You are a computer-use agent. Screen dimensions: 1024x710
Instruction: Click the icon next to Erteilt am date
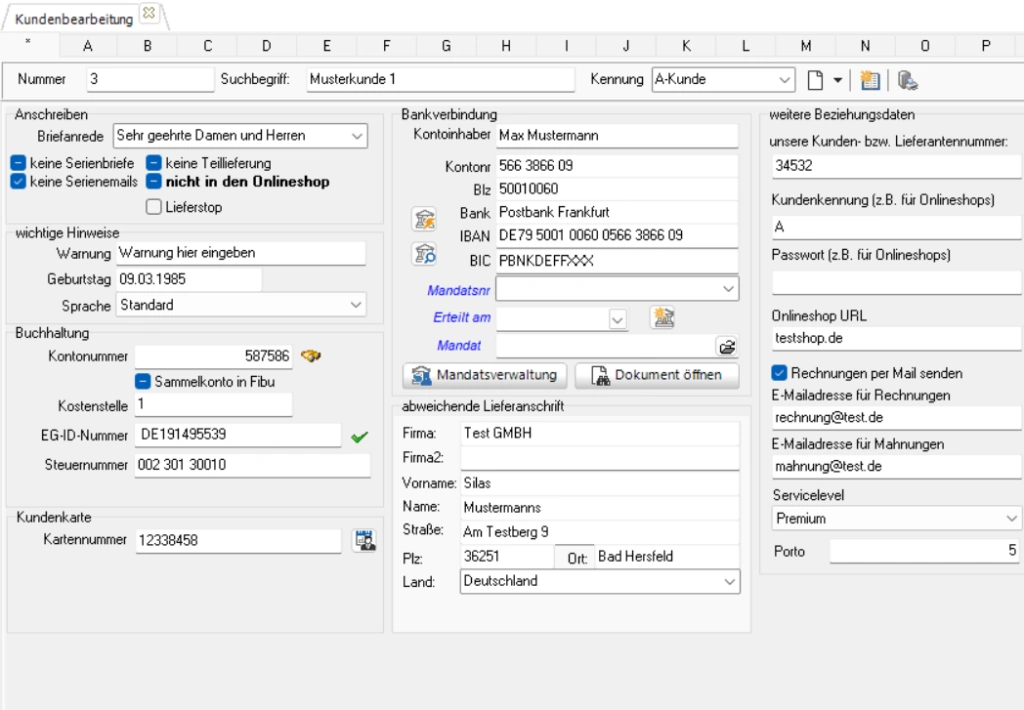[x=664, y=317]
